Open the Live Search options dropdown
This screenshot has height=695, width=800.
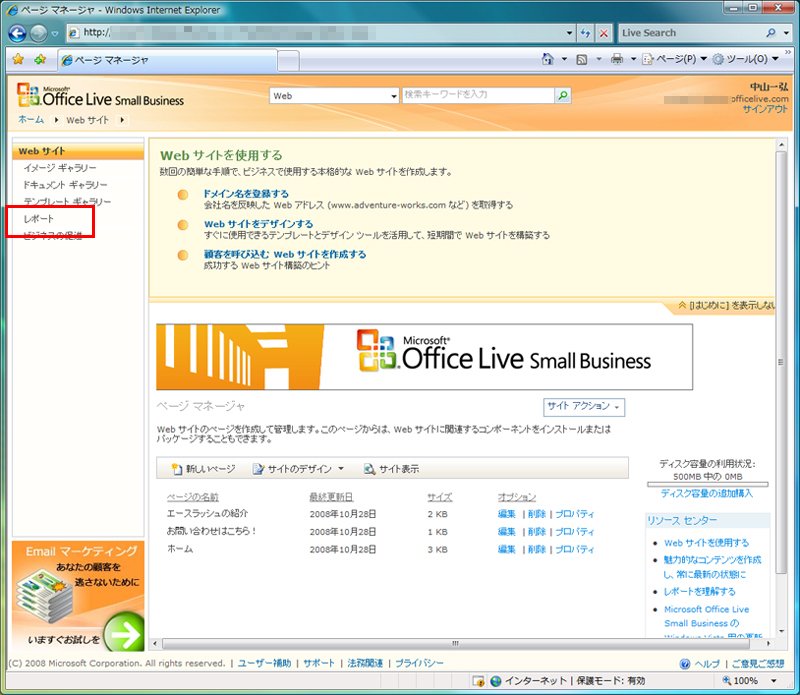click(787, 33)
